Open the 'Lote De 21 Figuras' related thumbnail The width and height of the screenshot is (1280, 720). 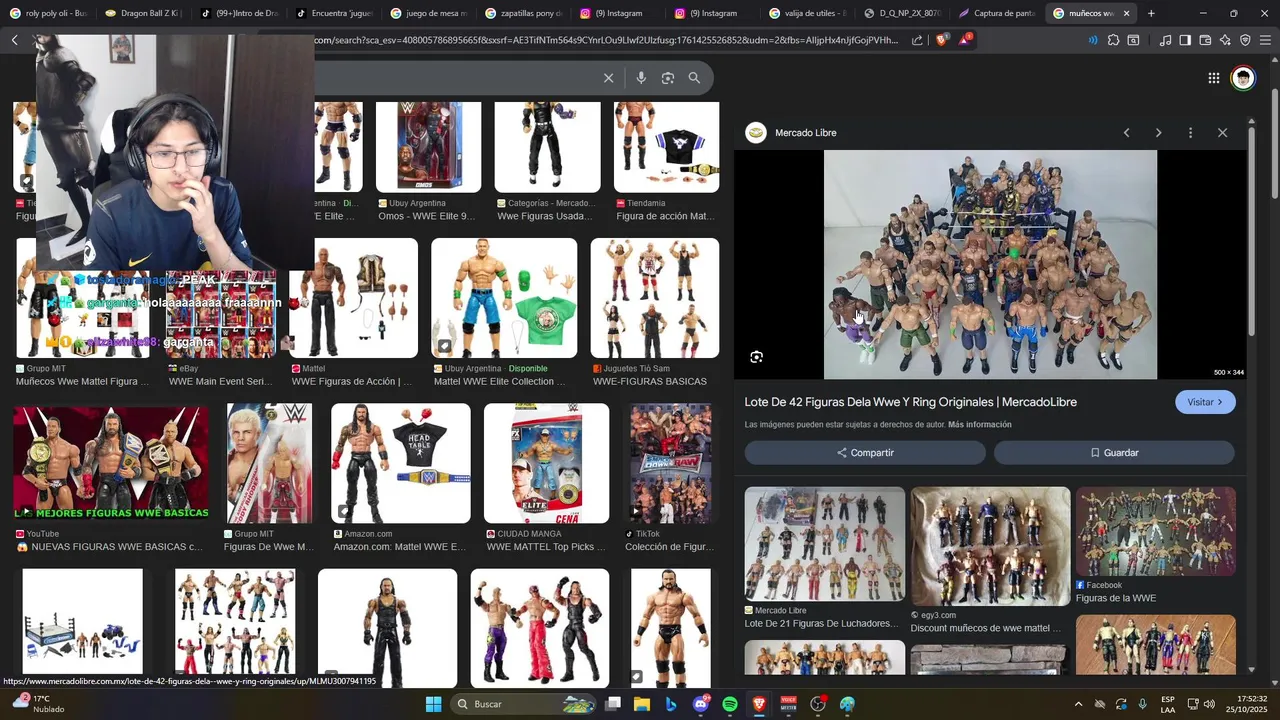pyautogui.click(x=825, y=544)
